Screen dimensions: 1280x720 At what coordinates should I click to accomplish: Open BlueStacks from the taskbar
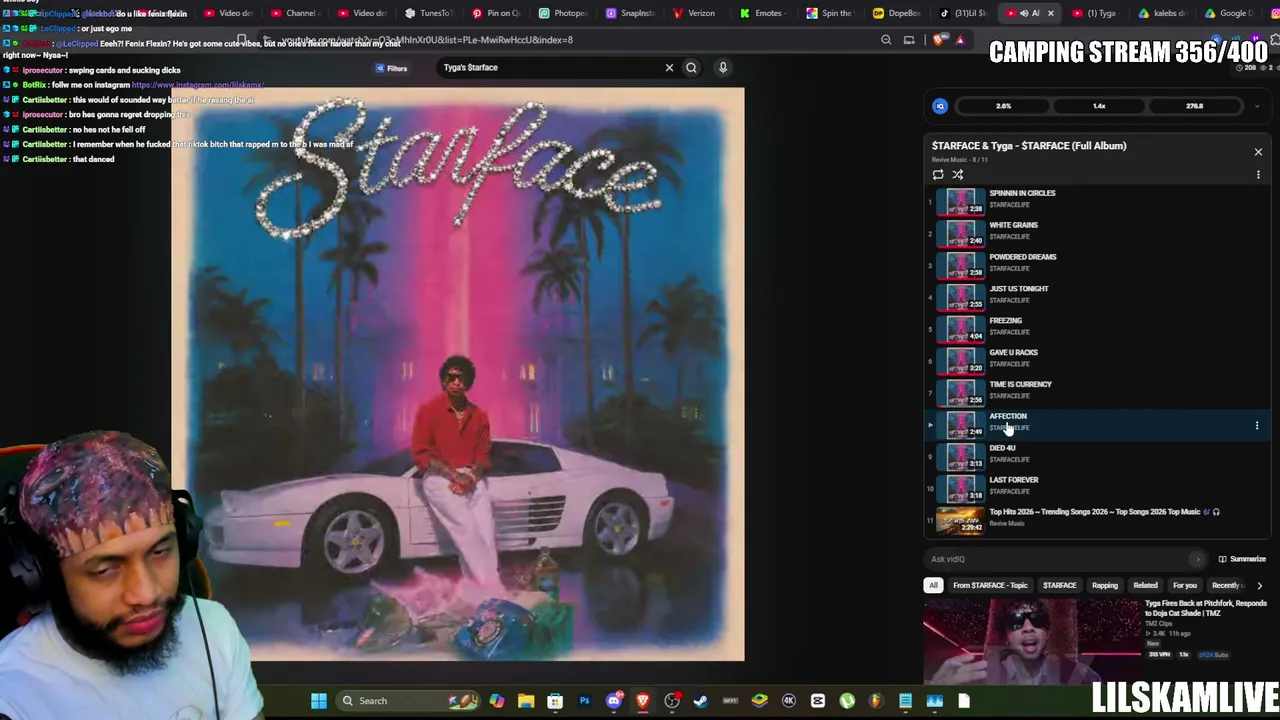[760, 701]
